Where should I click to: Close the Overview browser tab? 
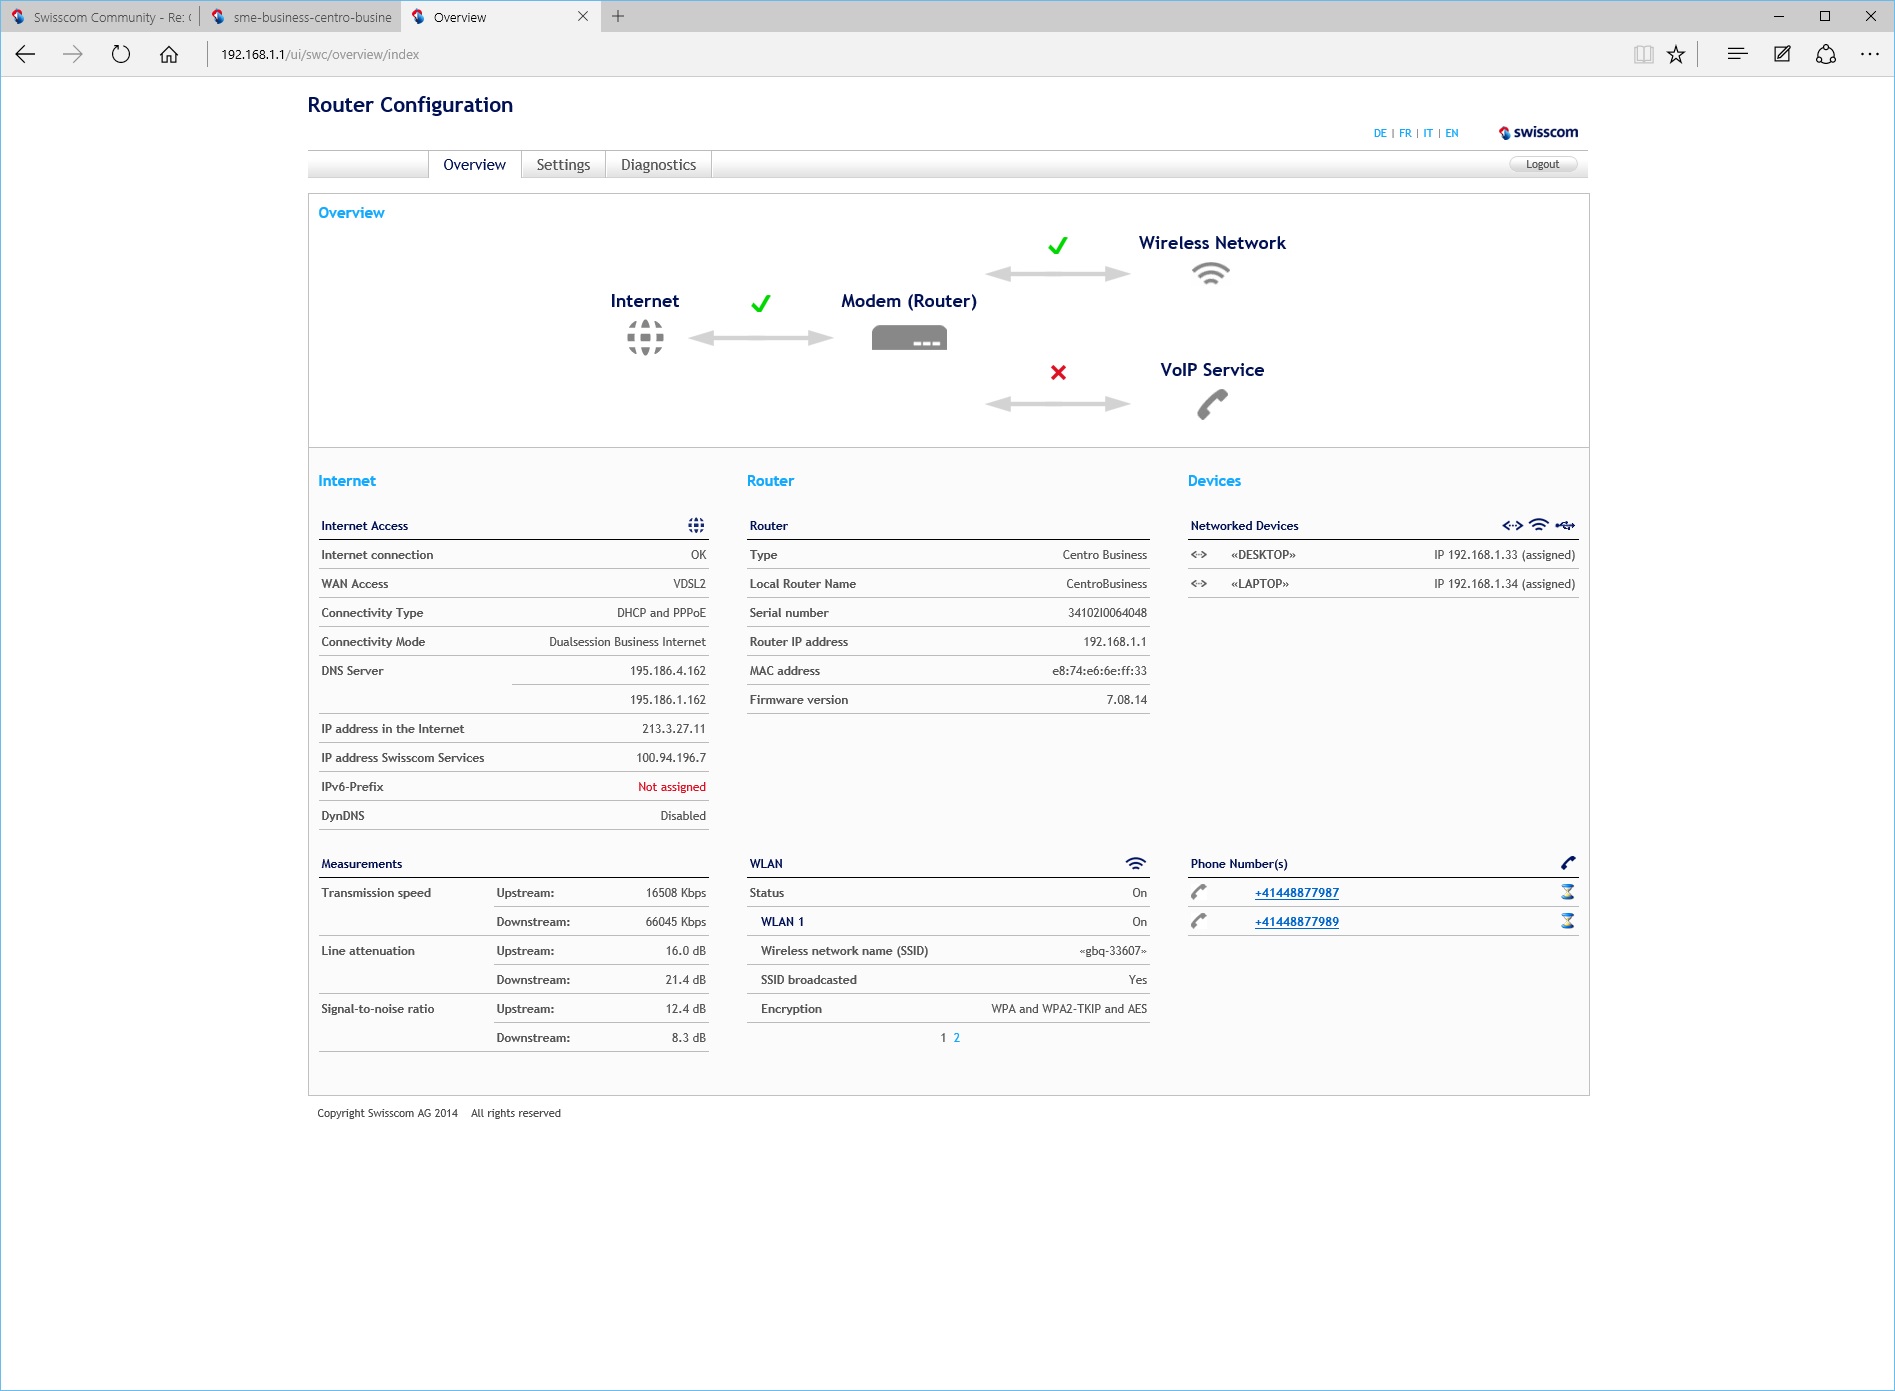click(583, 16)
